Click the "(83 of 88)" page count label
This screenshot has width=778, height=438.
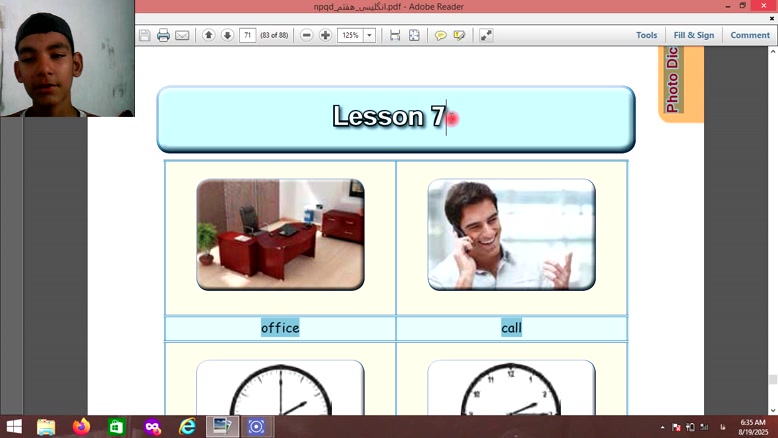tap(274, 35)
